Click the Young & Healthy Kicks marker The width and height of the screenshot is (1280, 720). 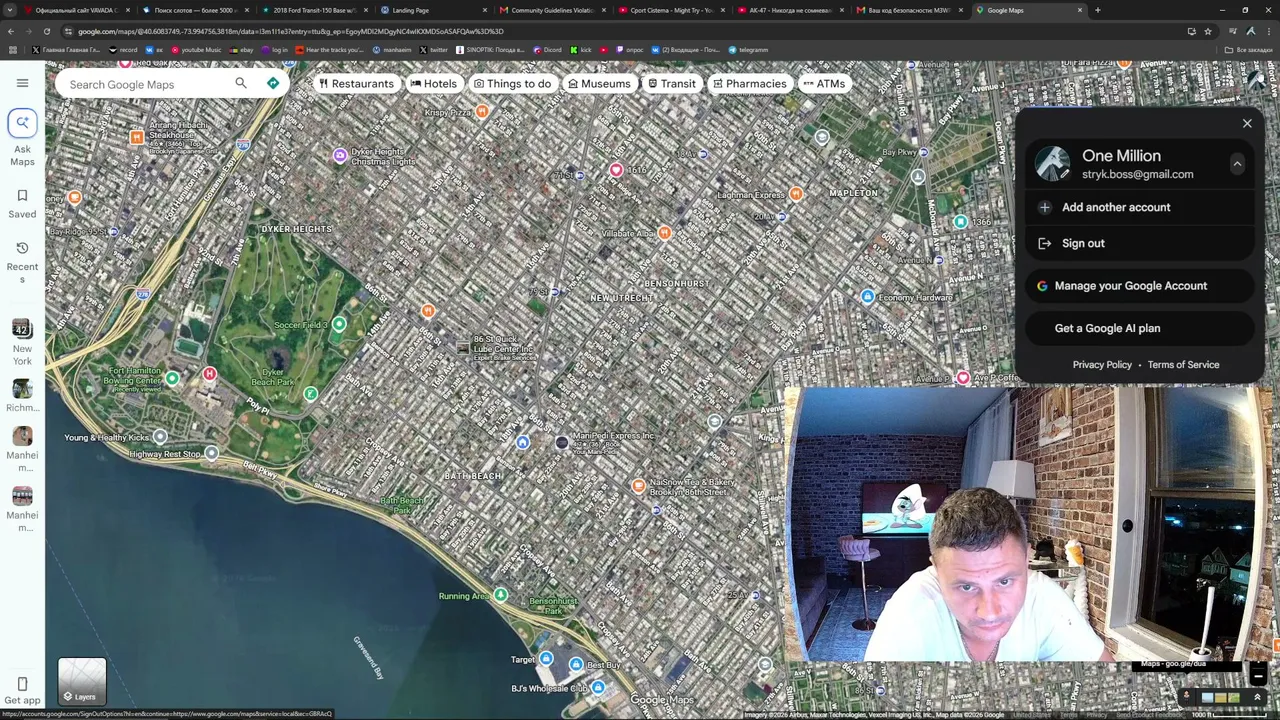coord(160,437)
